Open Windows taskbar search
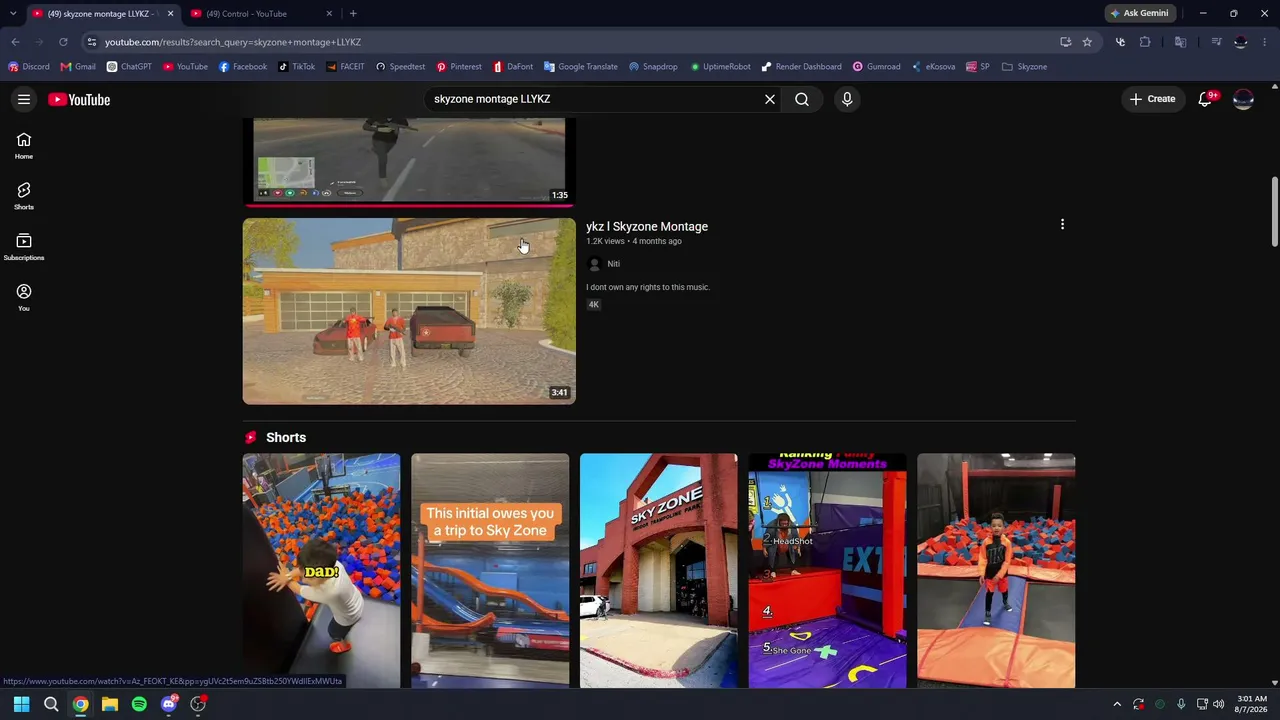This screenshot has width=1280, height=720. point(51,704)
